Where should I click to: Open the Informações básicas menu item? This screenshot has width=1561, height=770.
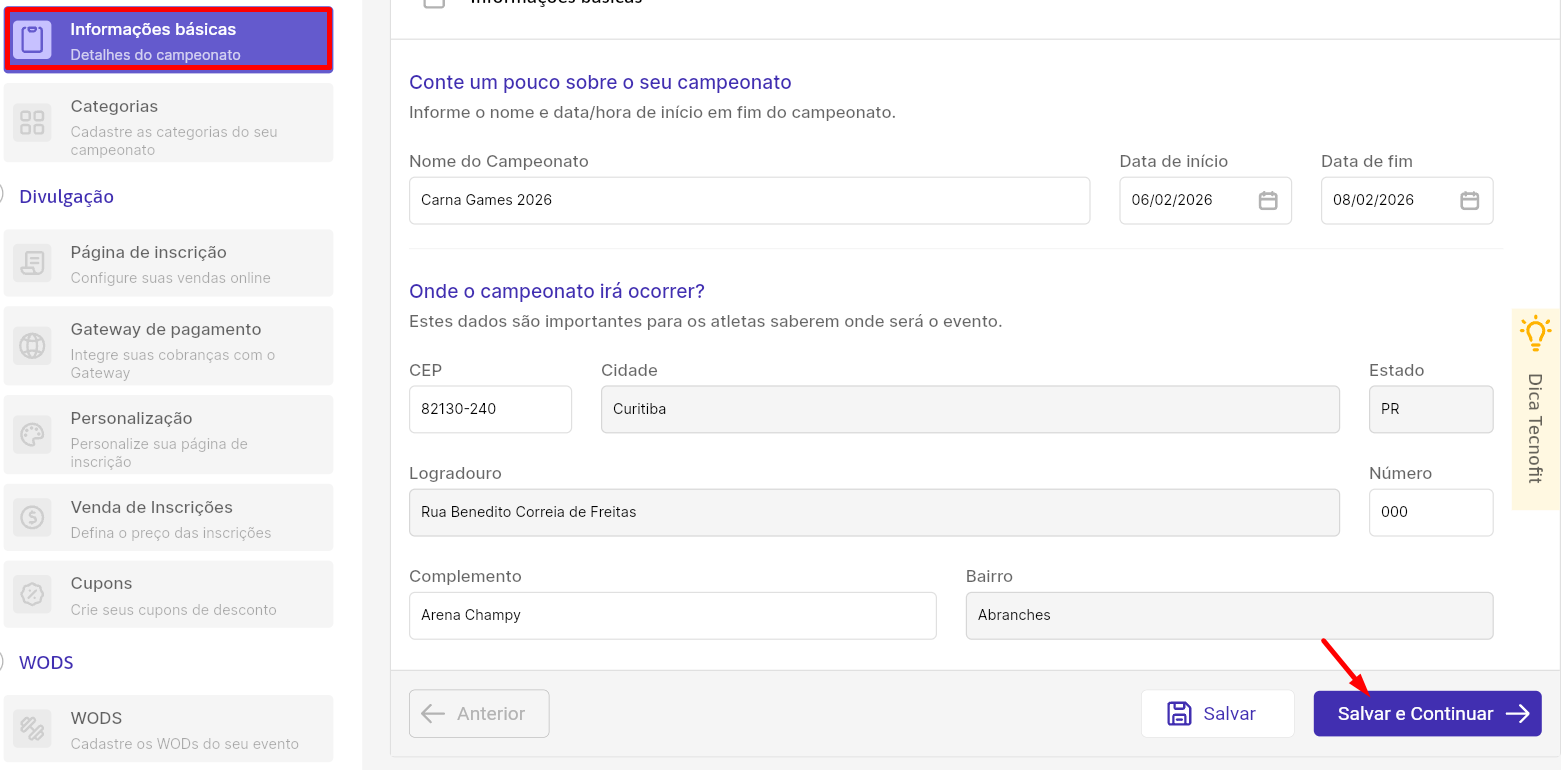pyautogui.click(x=168, y=40)
